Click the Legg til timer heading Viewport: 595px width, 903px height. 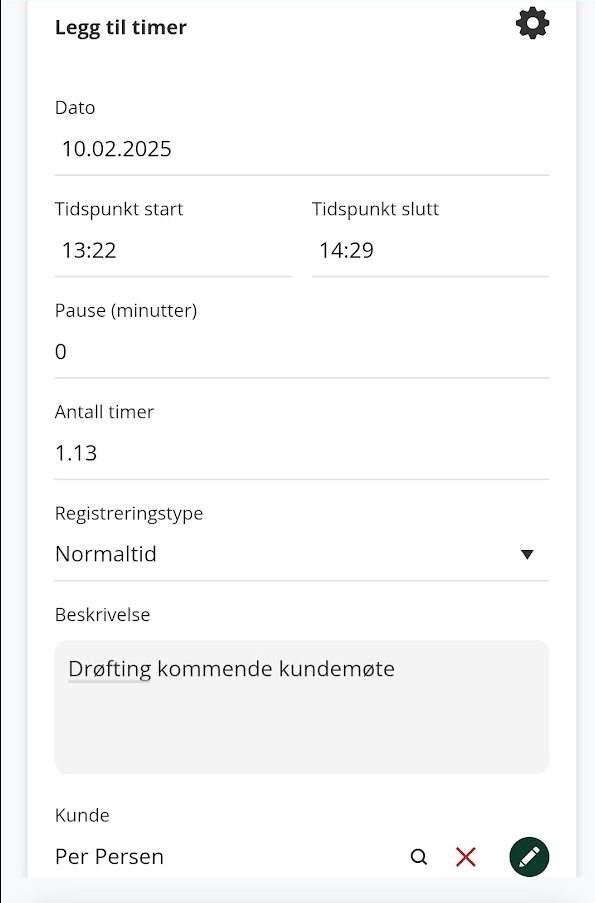(x=121, y=28)
